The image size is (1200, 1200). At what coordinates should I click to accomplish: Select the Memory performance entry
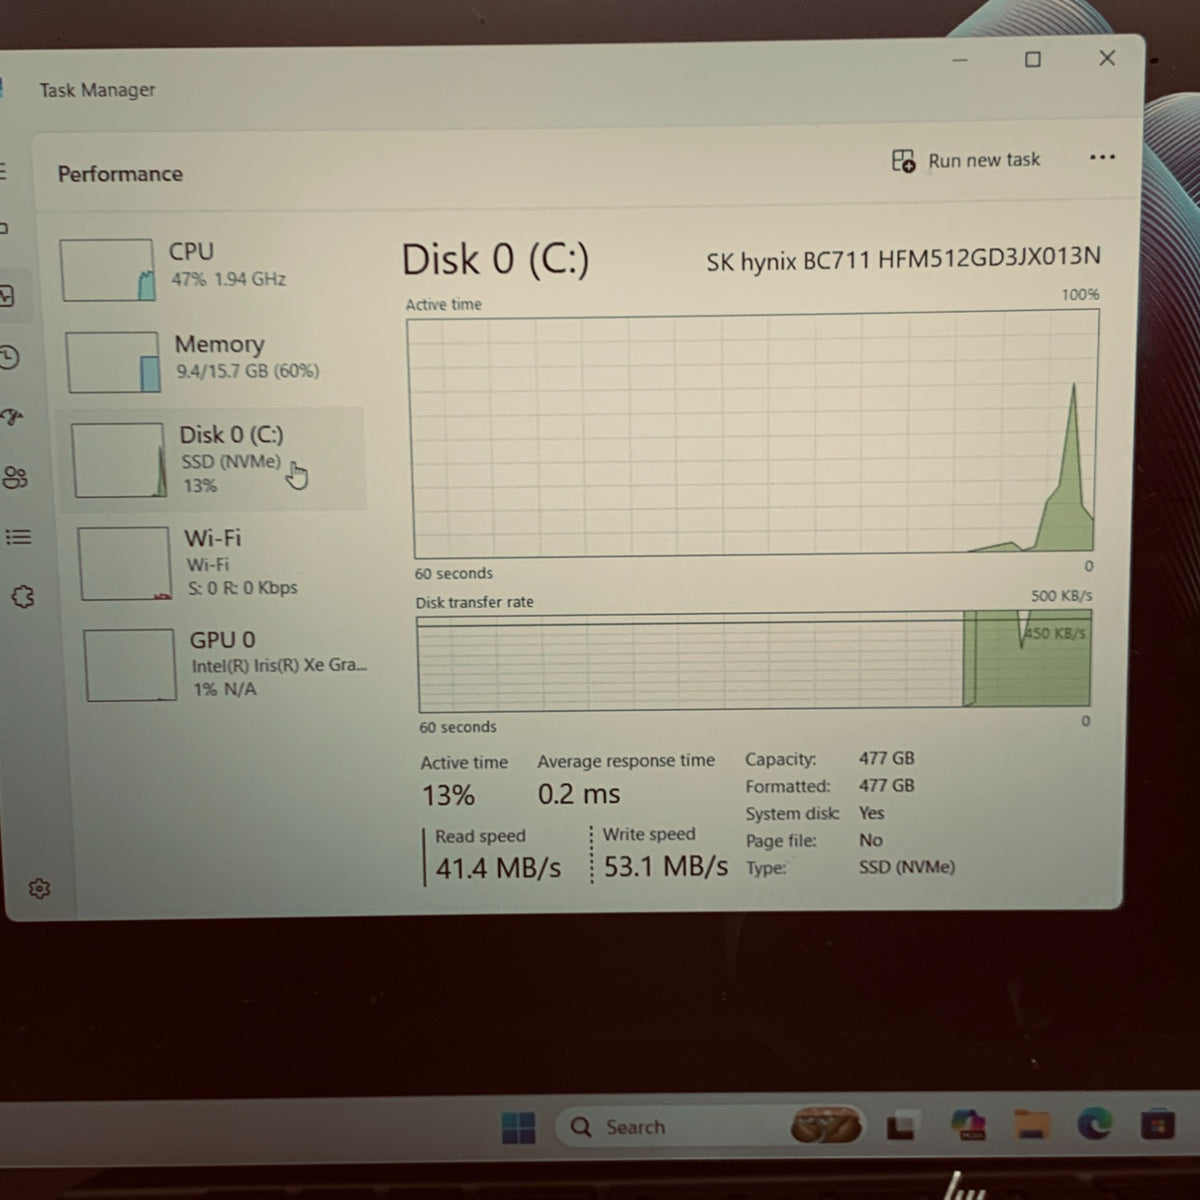click(x=212, y=361)
